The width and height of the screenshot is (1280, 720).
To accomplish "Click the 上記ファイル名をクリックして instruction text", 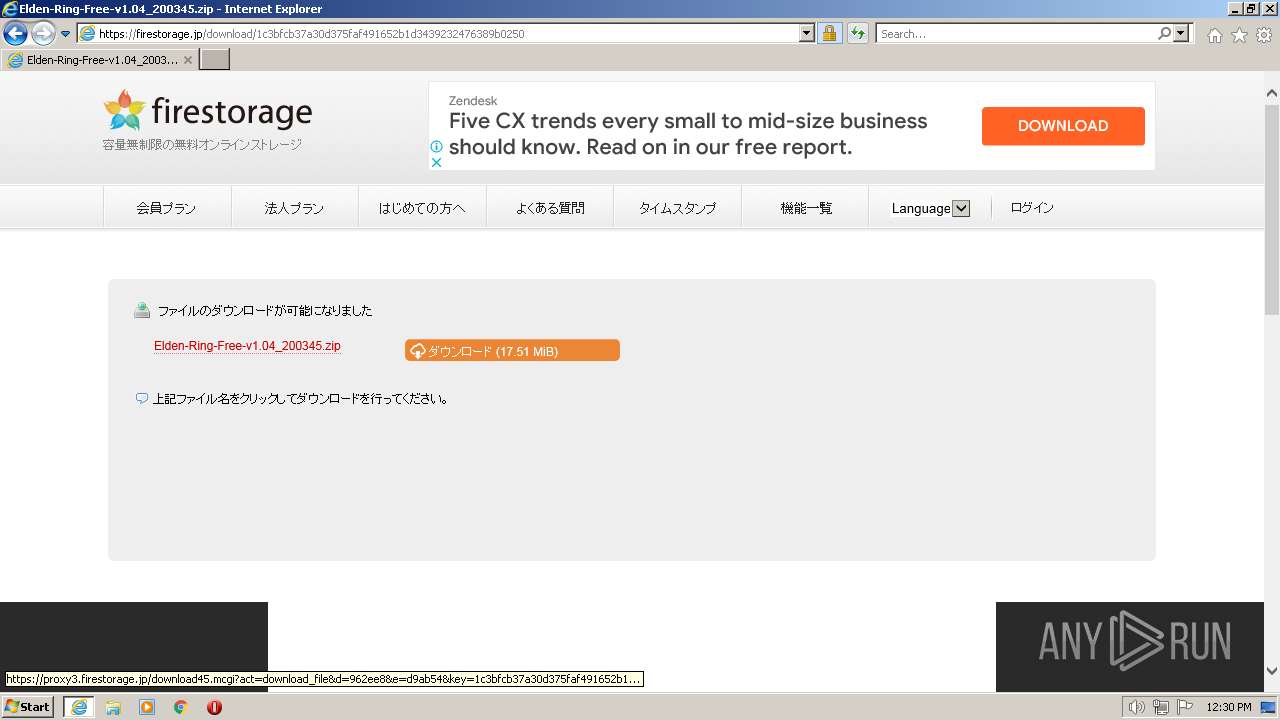I will pos(300,398).
